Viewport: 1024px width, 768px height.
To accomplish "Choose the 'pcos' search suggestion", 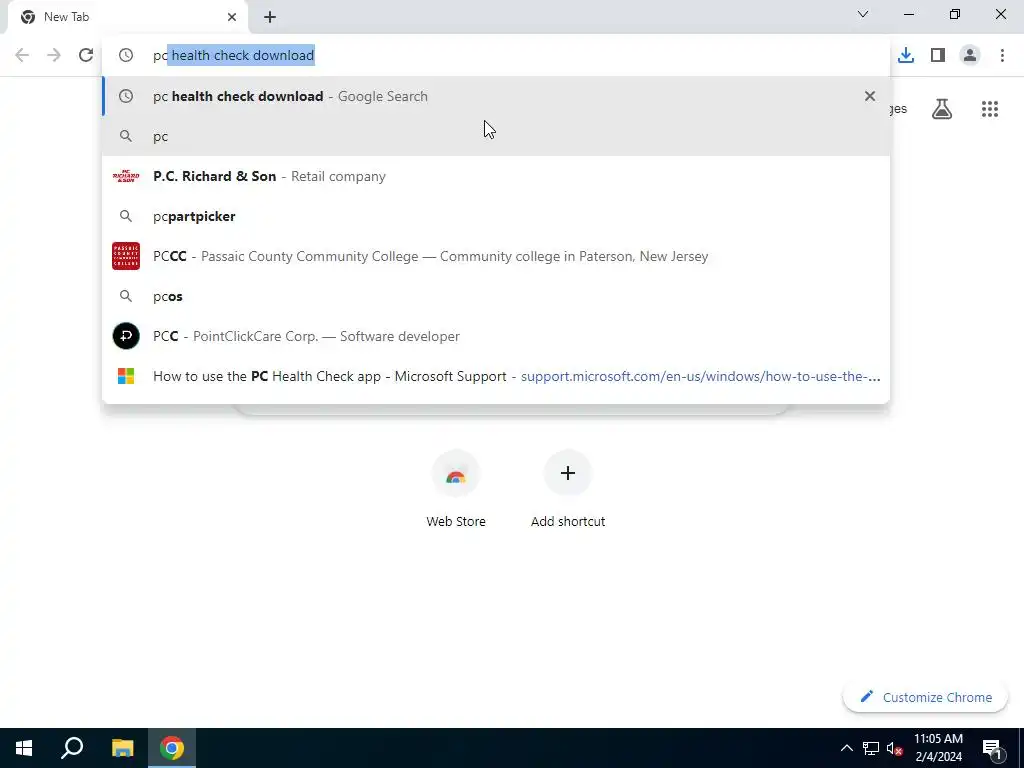I will [x=496, y=296].
